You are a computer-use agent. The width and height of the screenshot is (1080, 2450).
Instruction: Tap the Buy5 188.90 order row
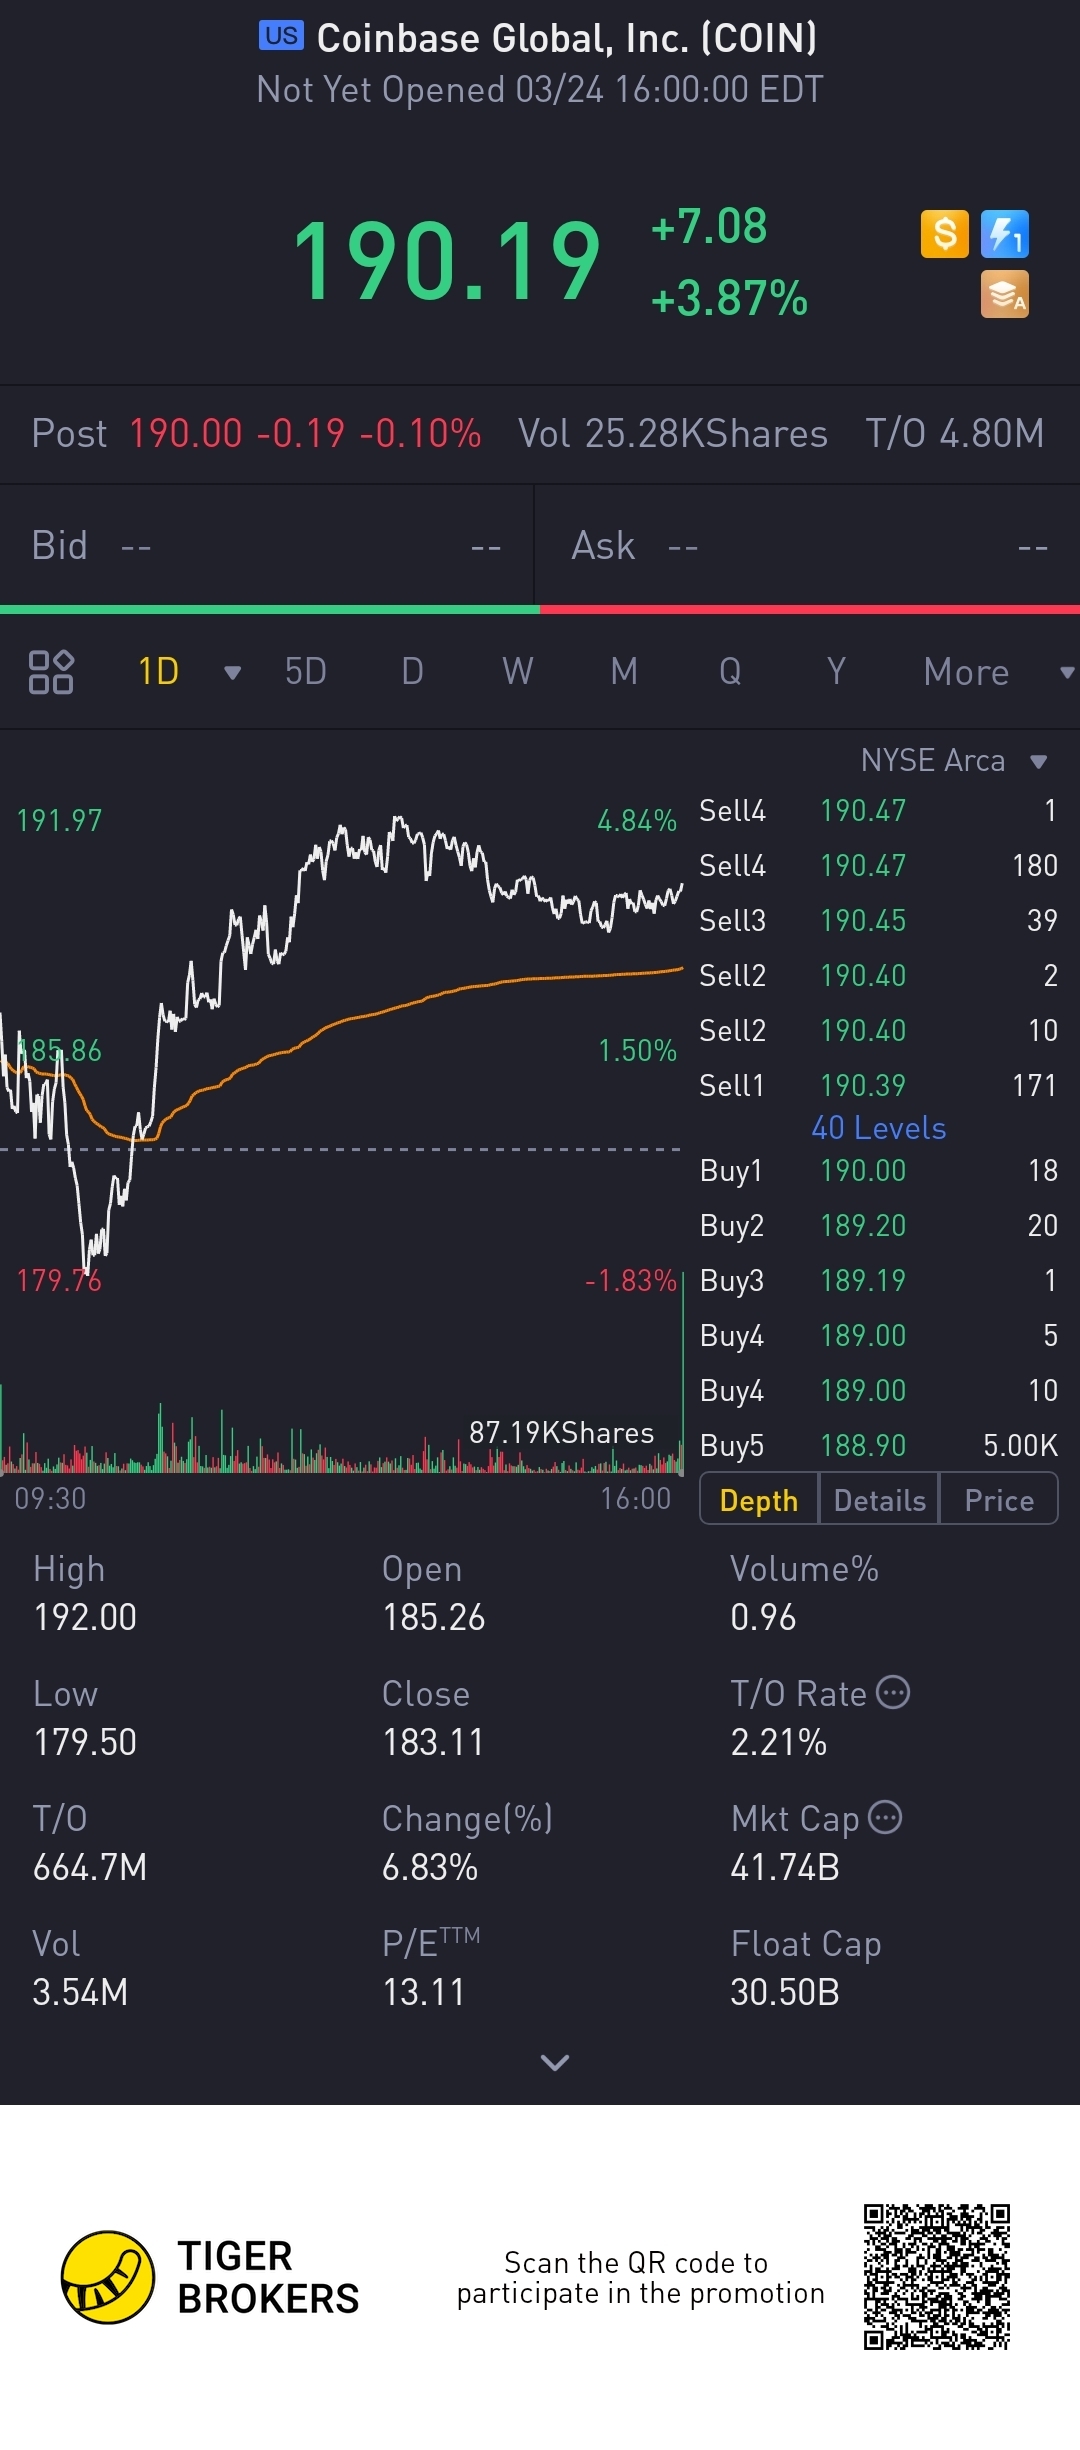tap(878, 1445)
